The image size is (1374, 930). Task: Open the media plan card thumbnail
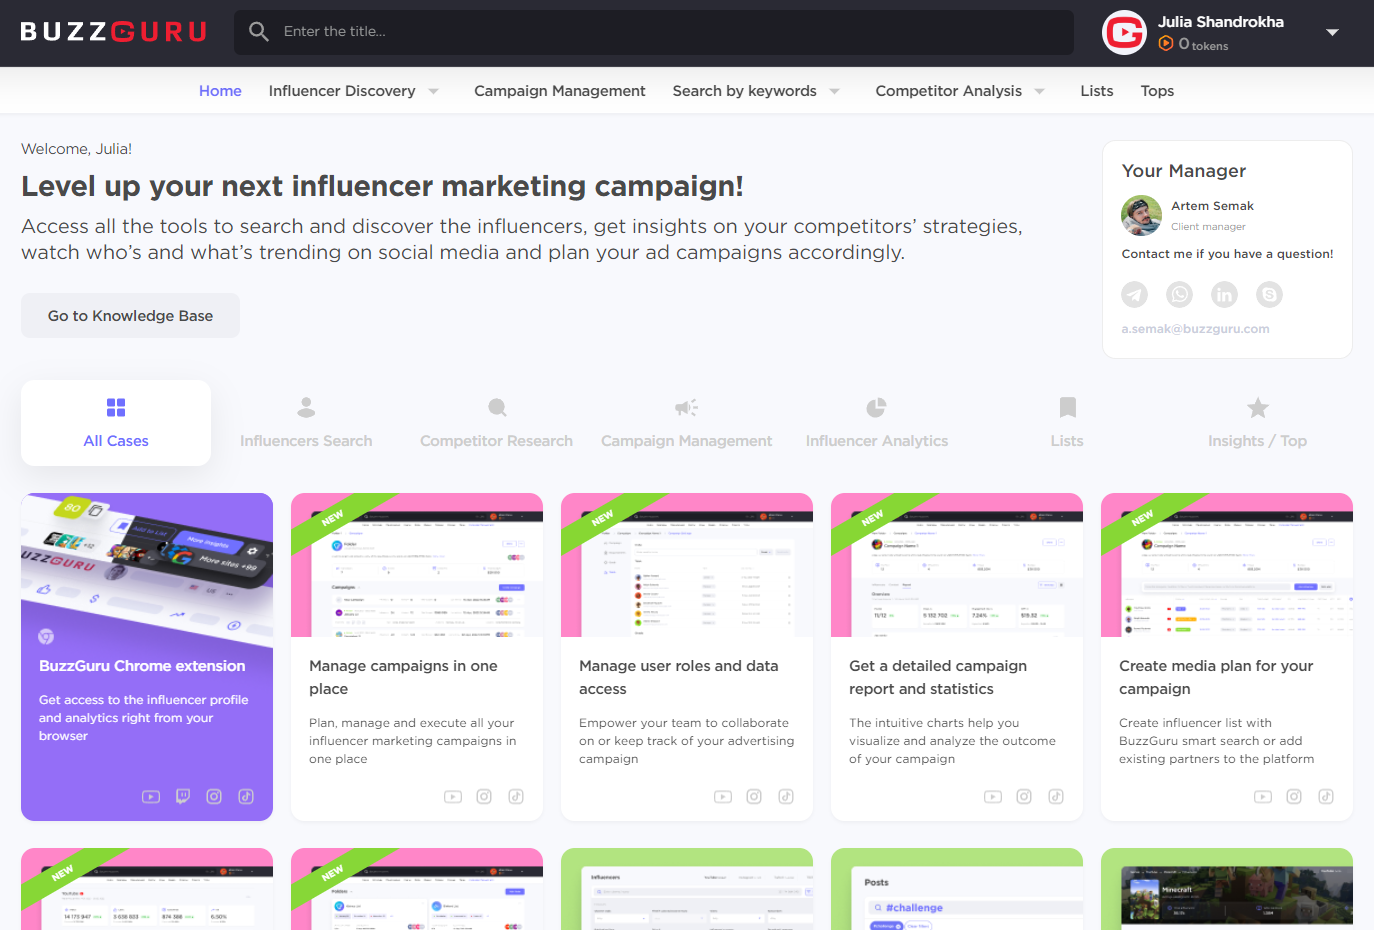[1227, 565]
